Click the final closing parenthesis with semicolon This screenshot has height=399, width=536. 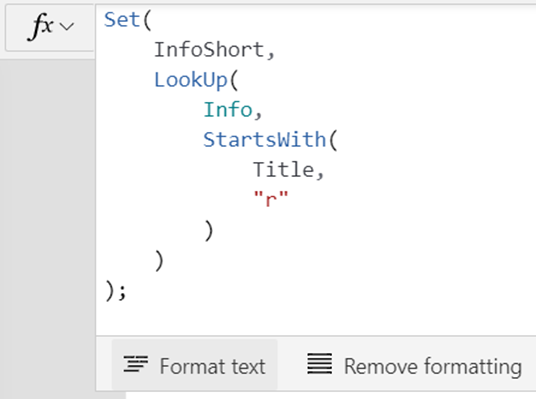click(x=116, y=291)
